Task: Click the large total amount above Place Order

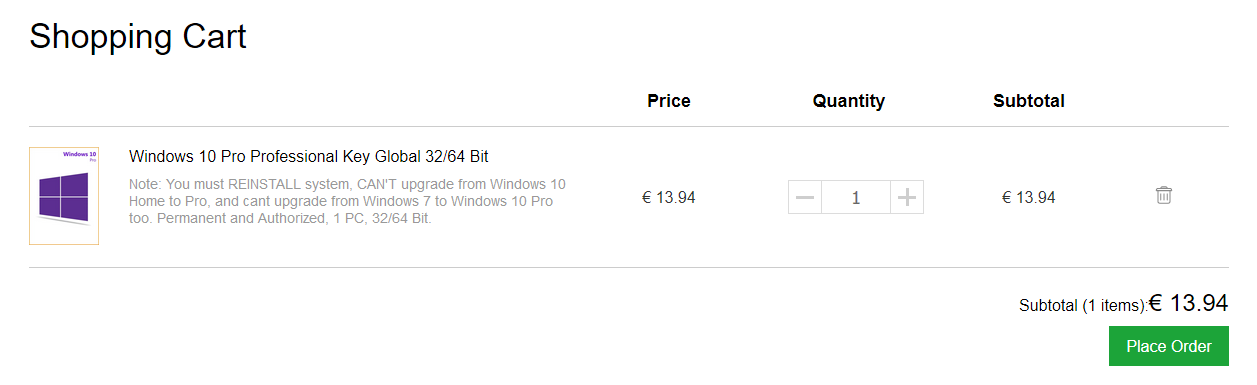Action: click(1188, 303)
